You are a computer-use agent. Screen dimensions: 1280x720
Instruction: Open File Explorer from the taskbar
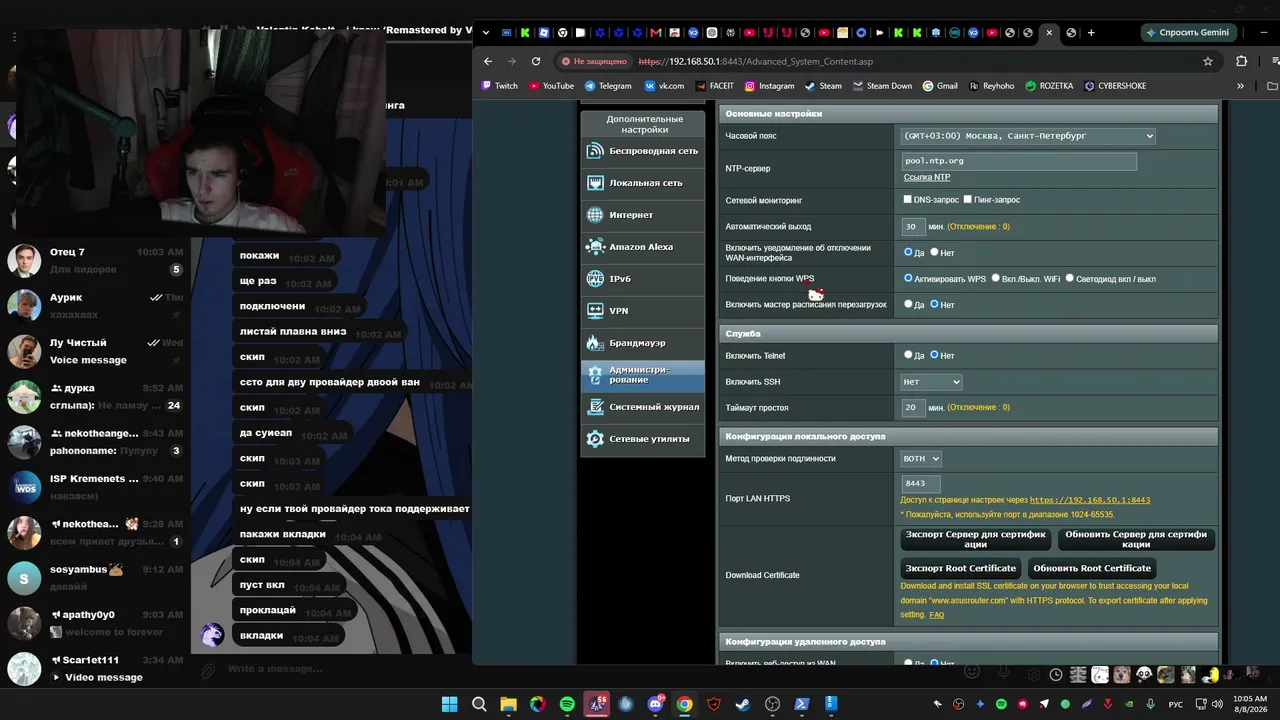pyautogui.click(x=508, y=704)
